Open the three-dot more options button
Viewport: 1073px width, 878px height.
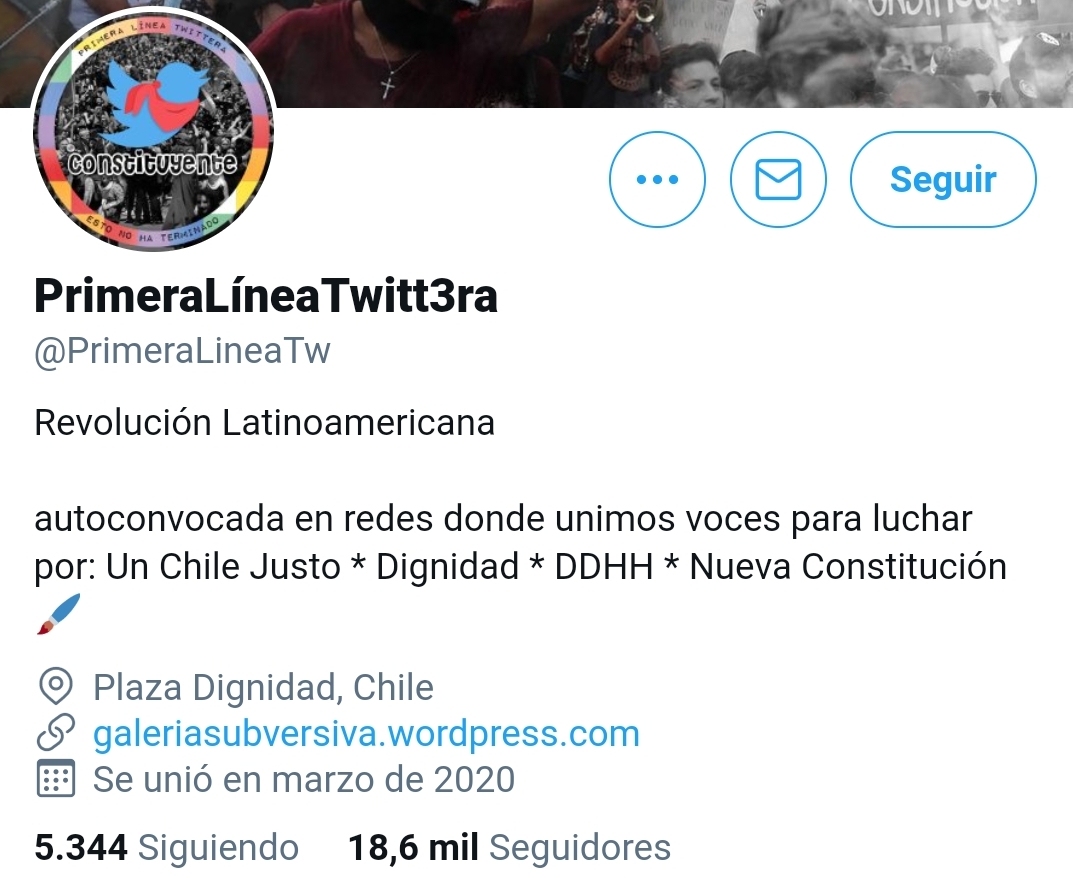pyautogui.click(x=657, y=179)
